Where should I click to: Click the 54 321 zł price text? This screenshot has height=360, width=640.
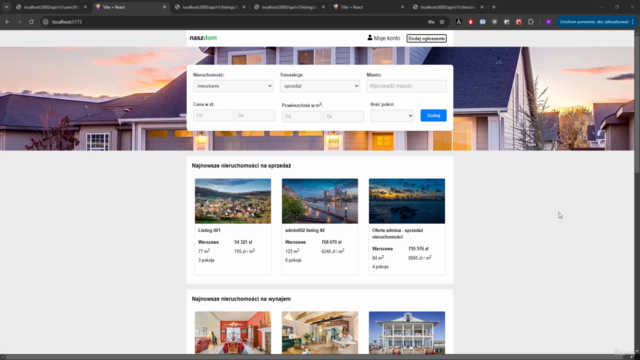pyautogui.click(x=243, y=242)
